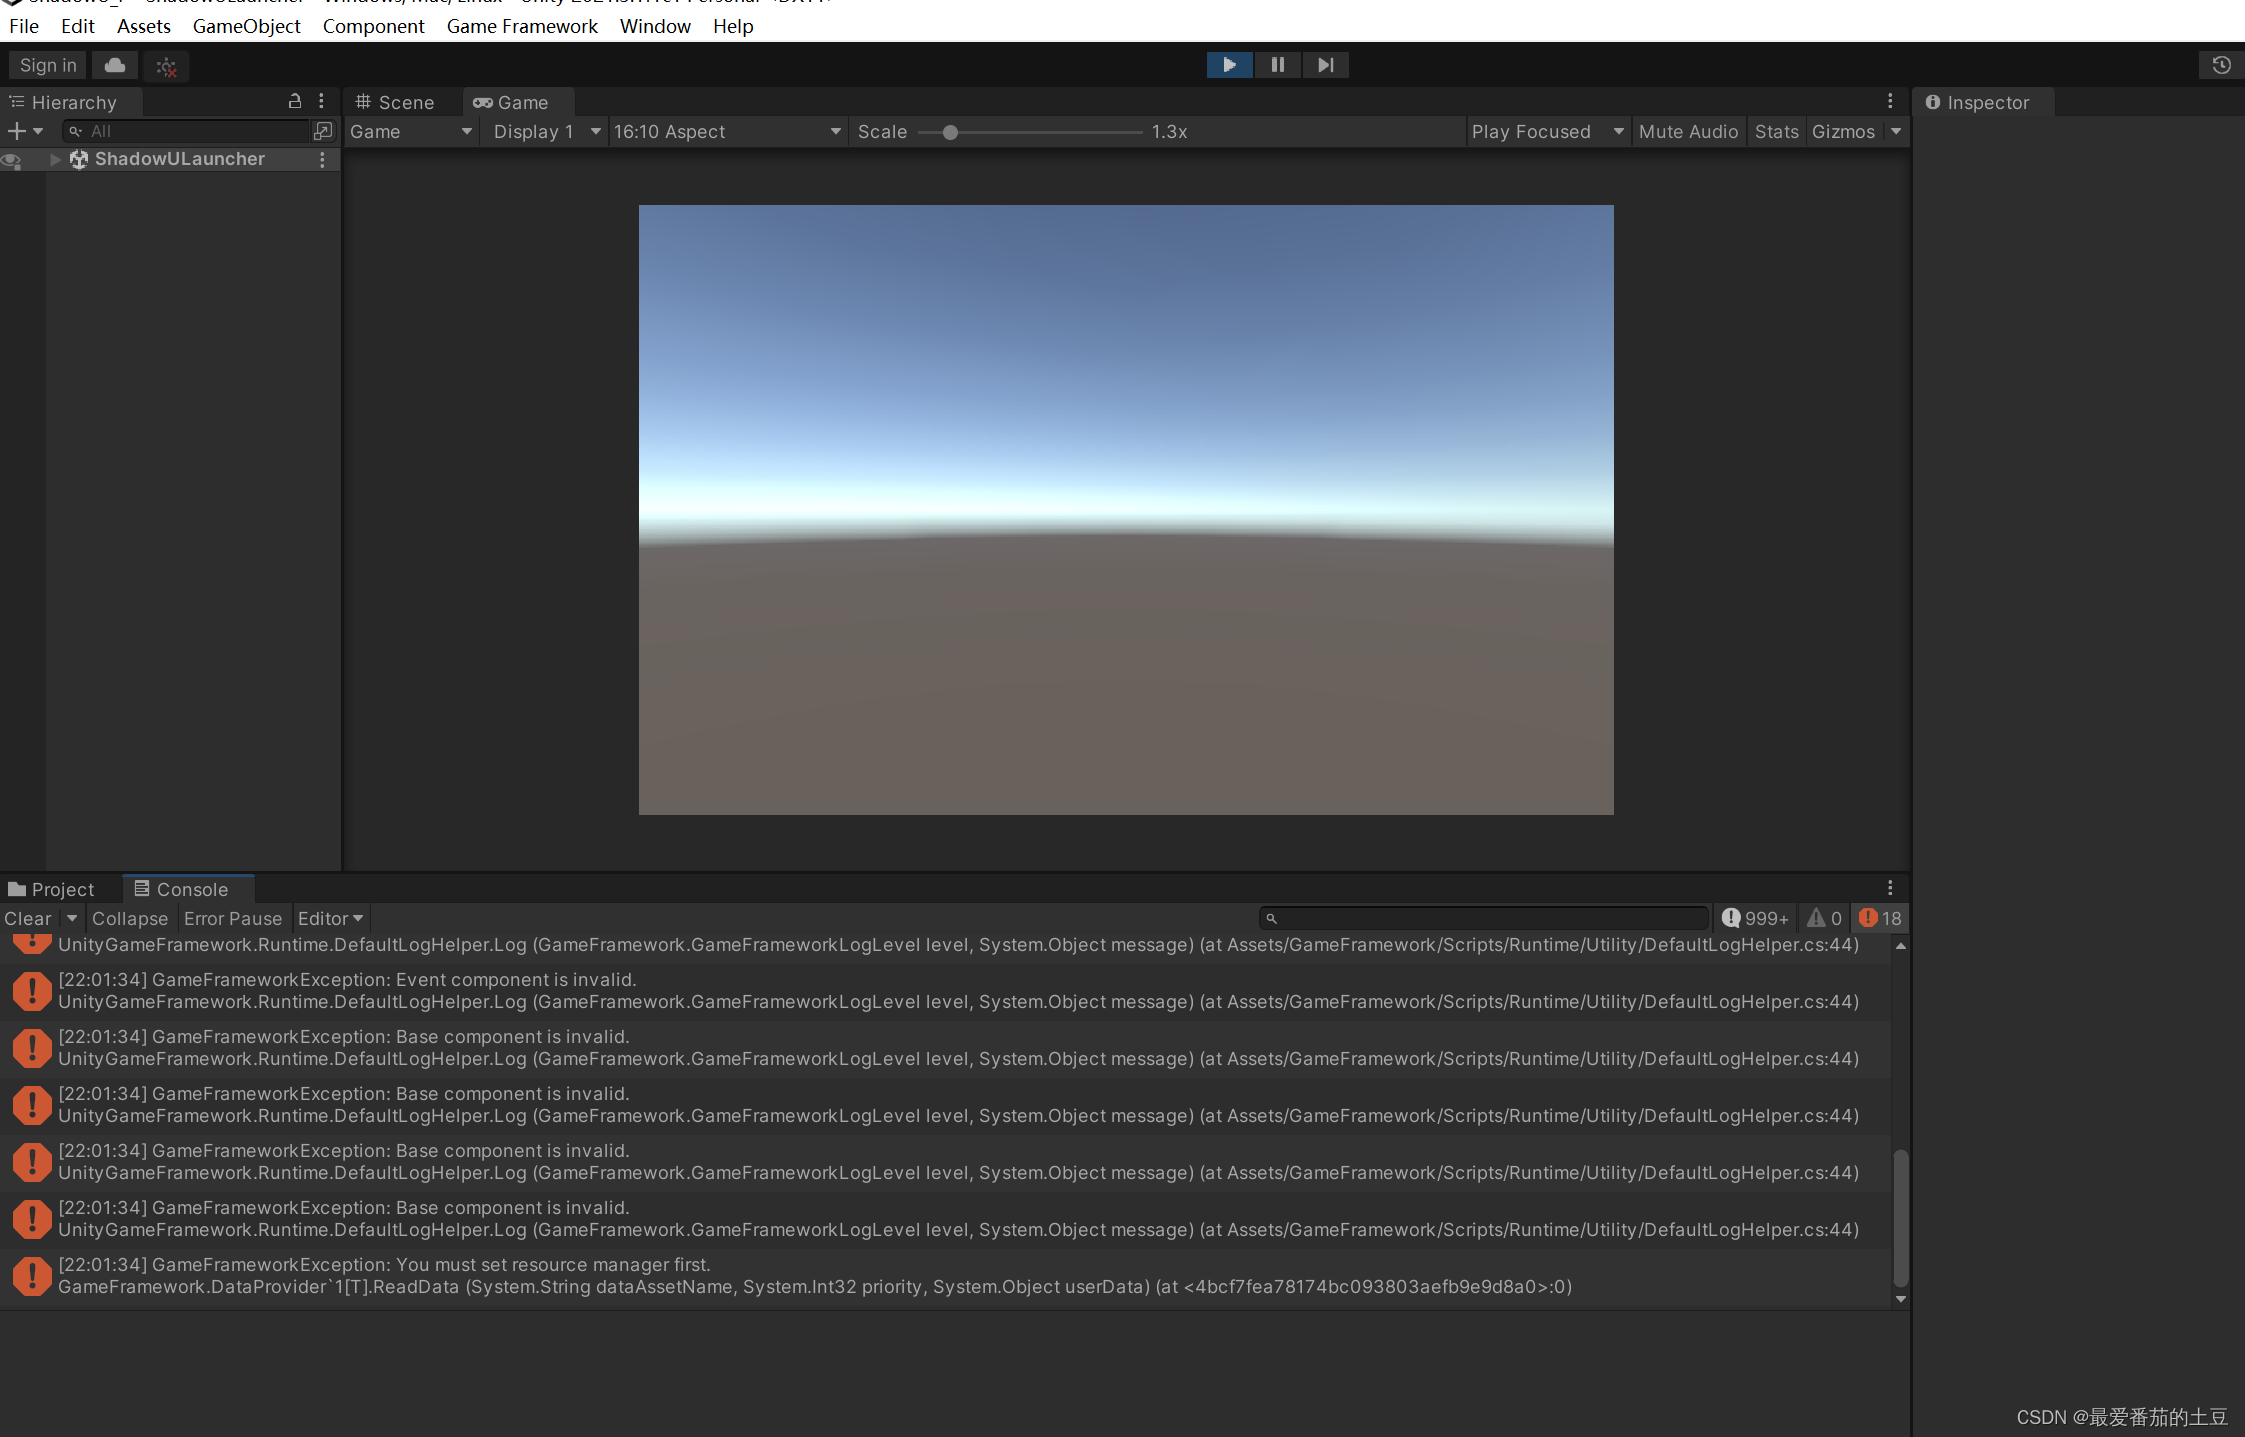Screen dimensions: 2245x1437
Task: Pause the running game
Action: (x=1277, y=64)
